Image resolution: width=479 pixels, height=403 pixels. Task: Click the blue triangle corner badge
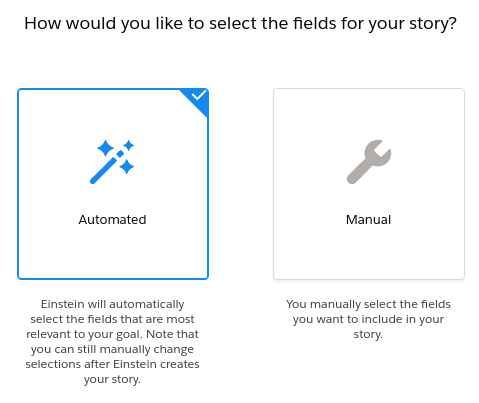coord(198,100)
